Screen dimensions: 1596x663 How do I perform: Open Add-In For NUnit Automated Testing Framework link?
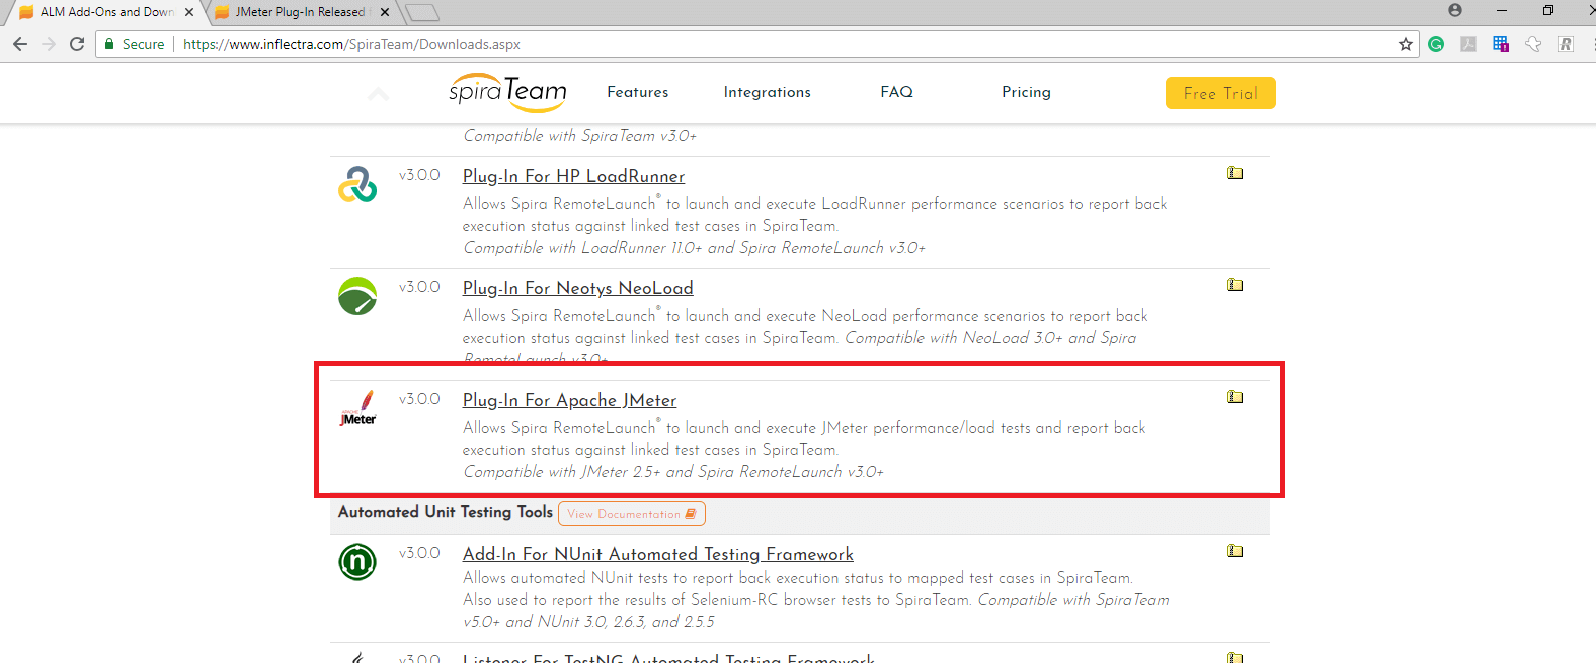(658, 554)
